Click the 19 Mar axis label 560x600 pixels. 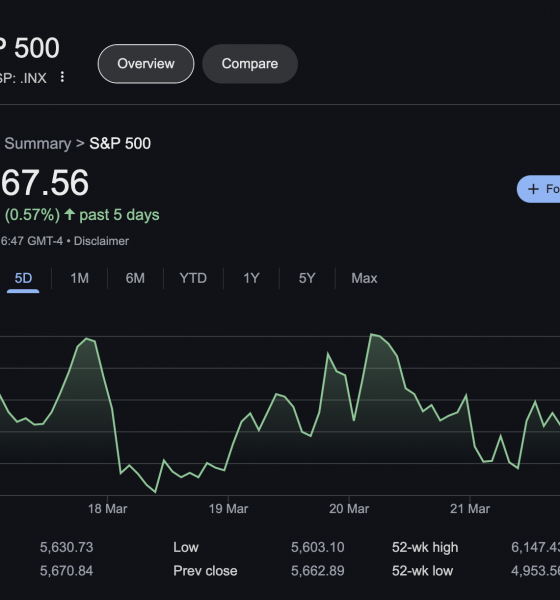(x=228, y=509)
